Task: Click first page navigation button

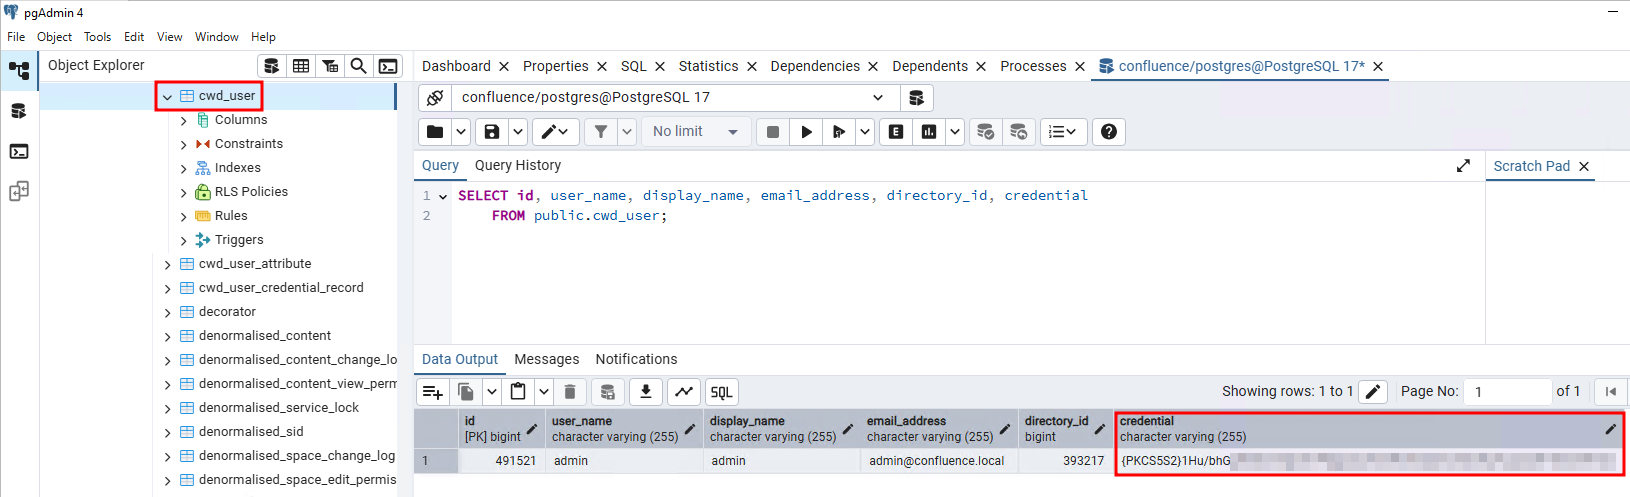Action: click(x=1610, y=392)
